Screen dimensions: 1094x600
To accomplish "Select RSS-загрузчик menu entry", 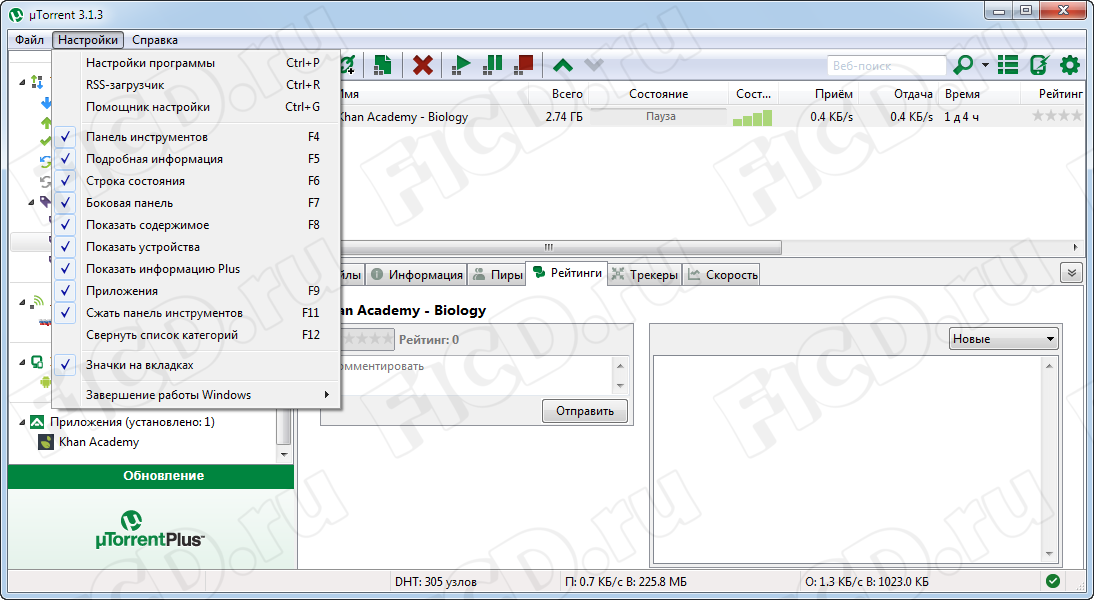I will tap(196, 85).
